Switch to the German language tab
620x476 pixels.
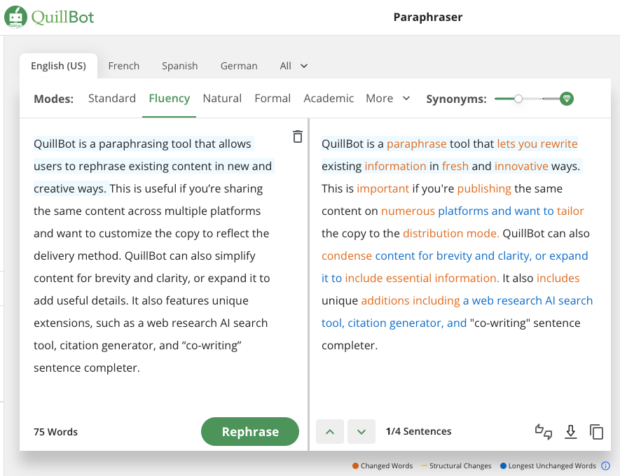coord(239,66)
